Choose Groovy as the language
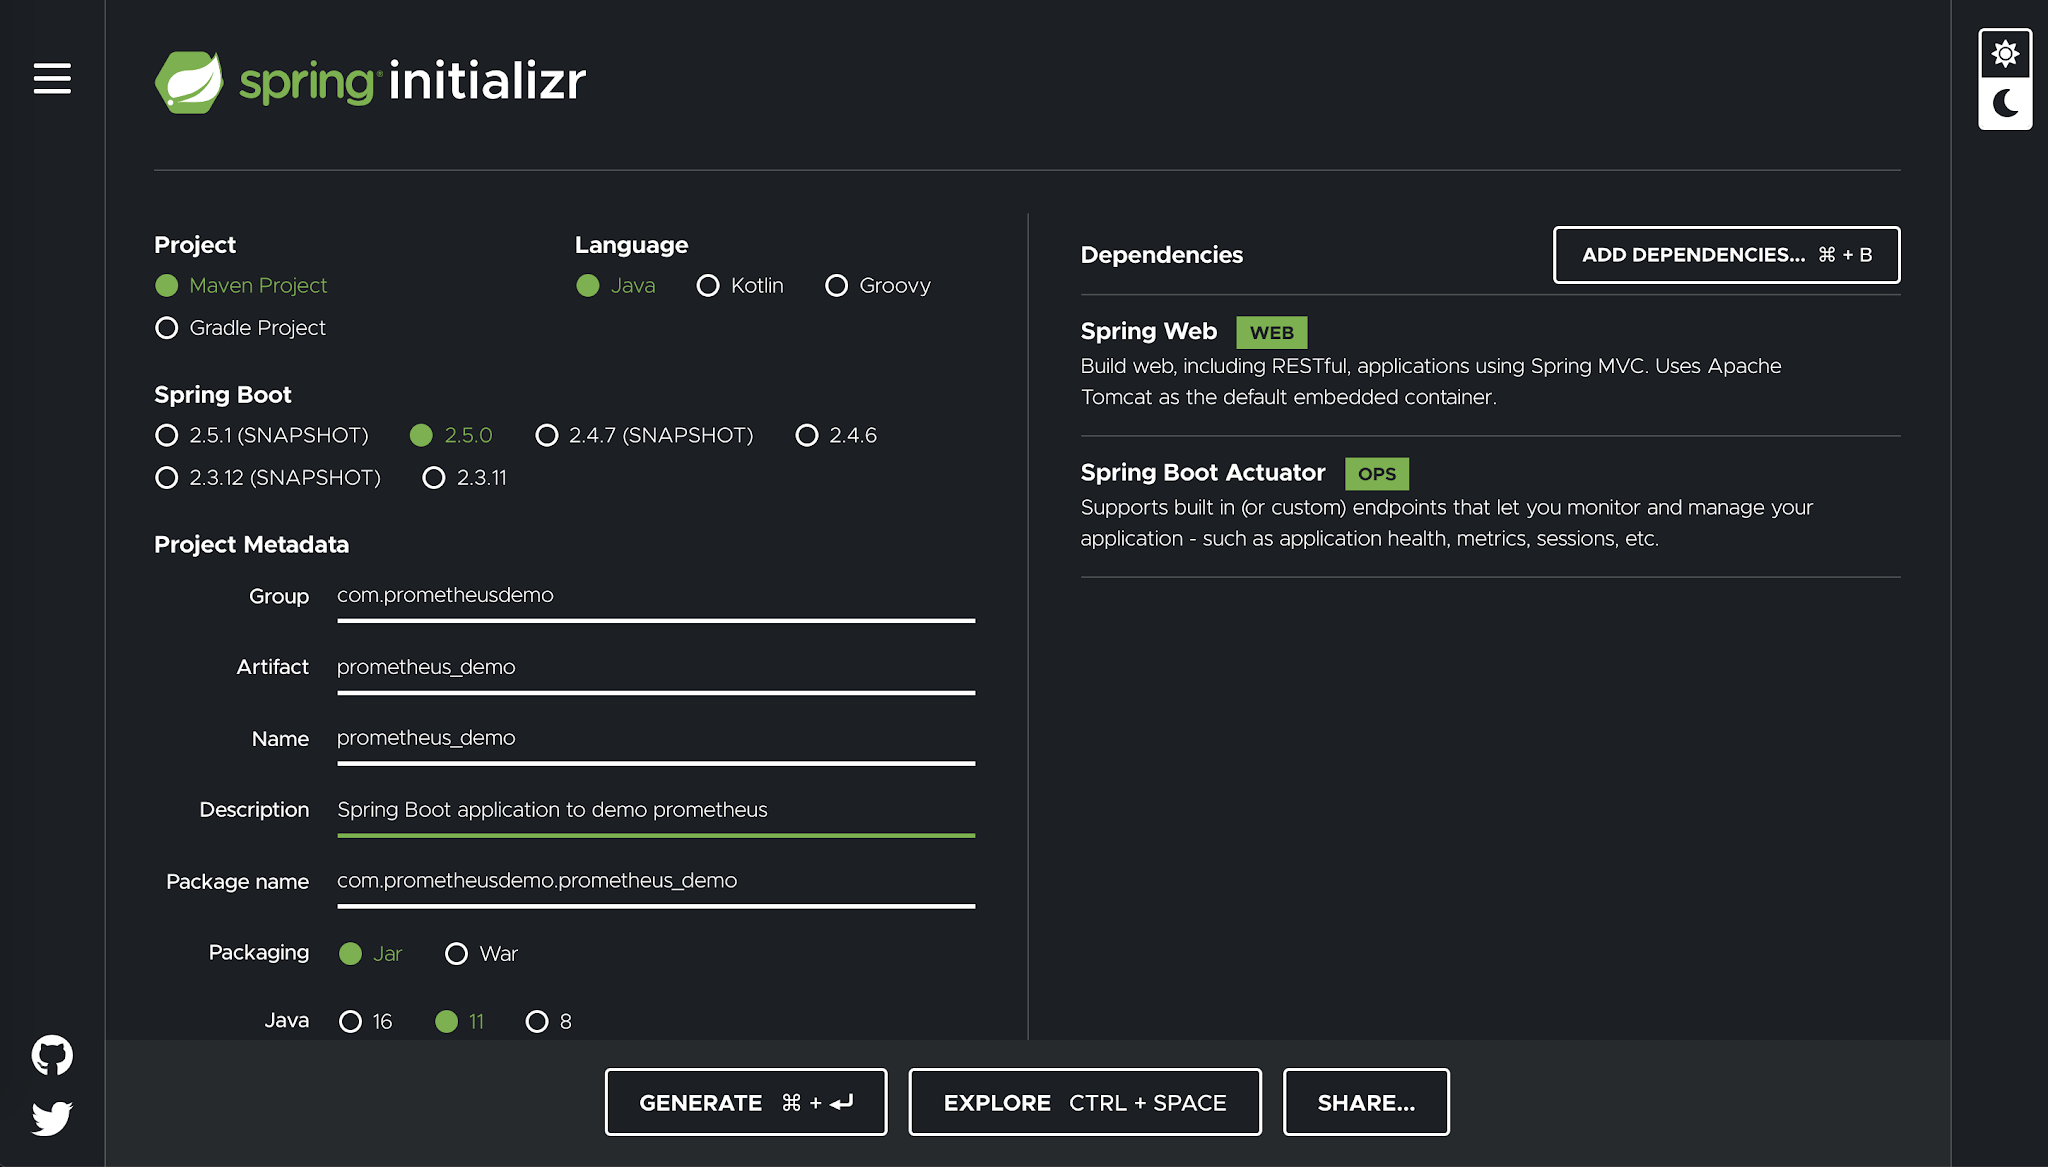The height and width of the screenshot is (1167, 2048). (836, 285)
